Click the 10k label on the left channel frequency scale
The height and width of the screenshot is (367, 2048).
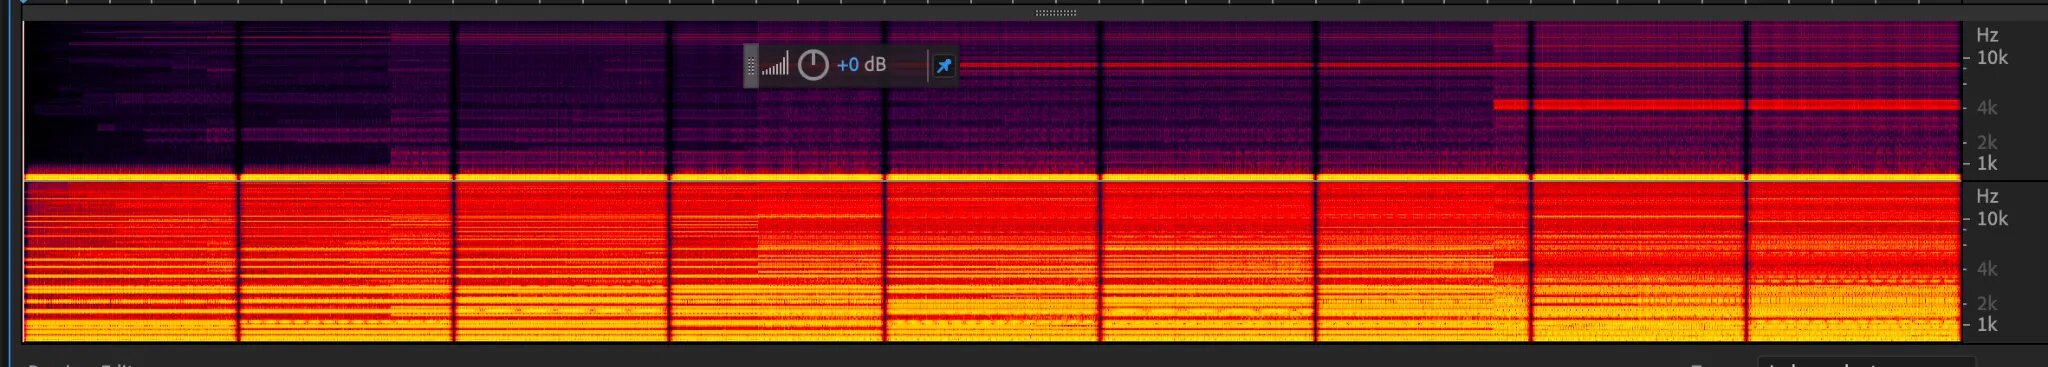pyautogui.click(x=1991, y=58)
